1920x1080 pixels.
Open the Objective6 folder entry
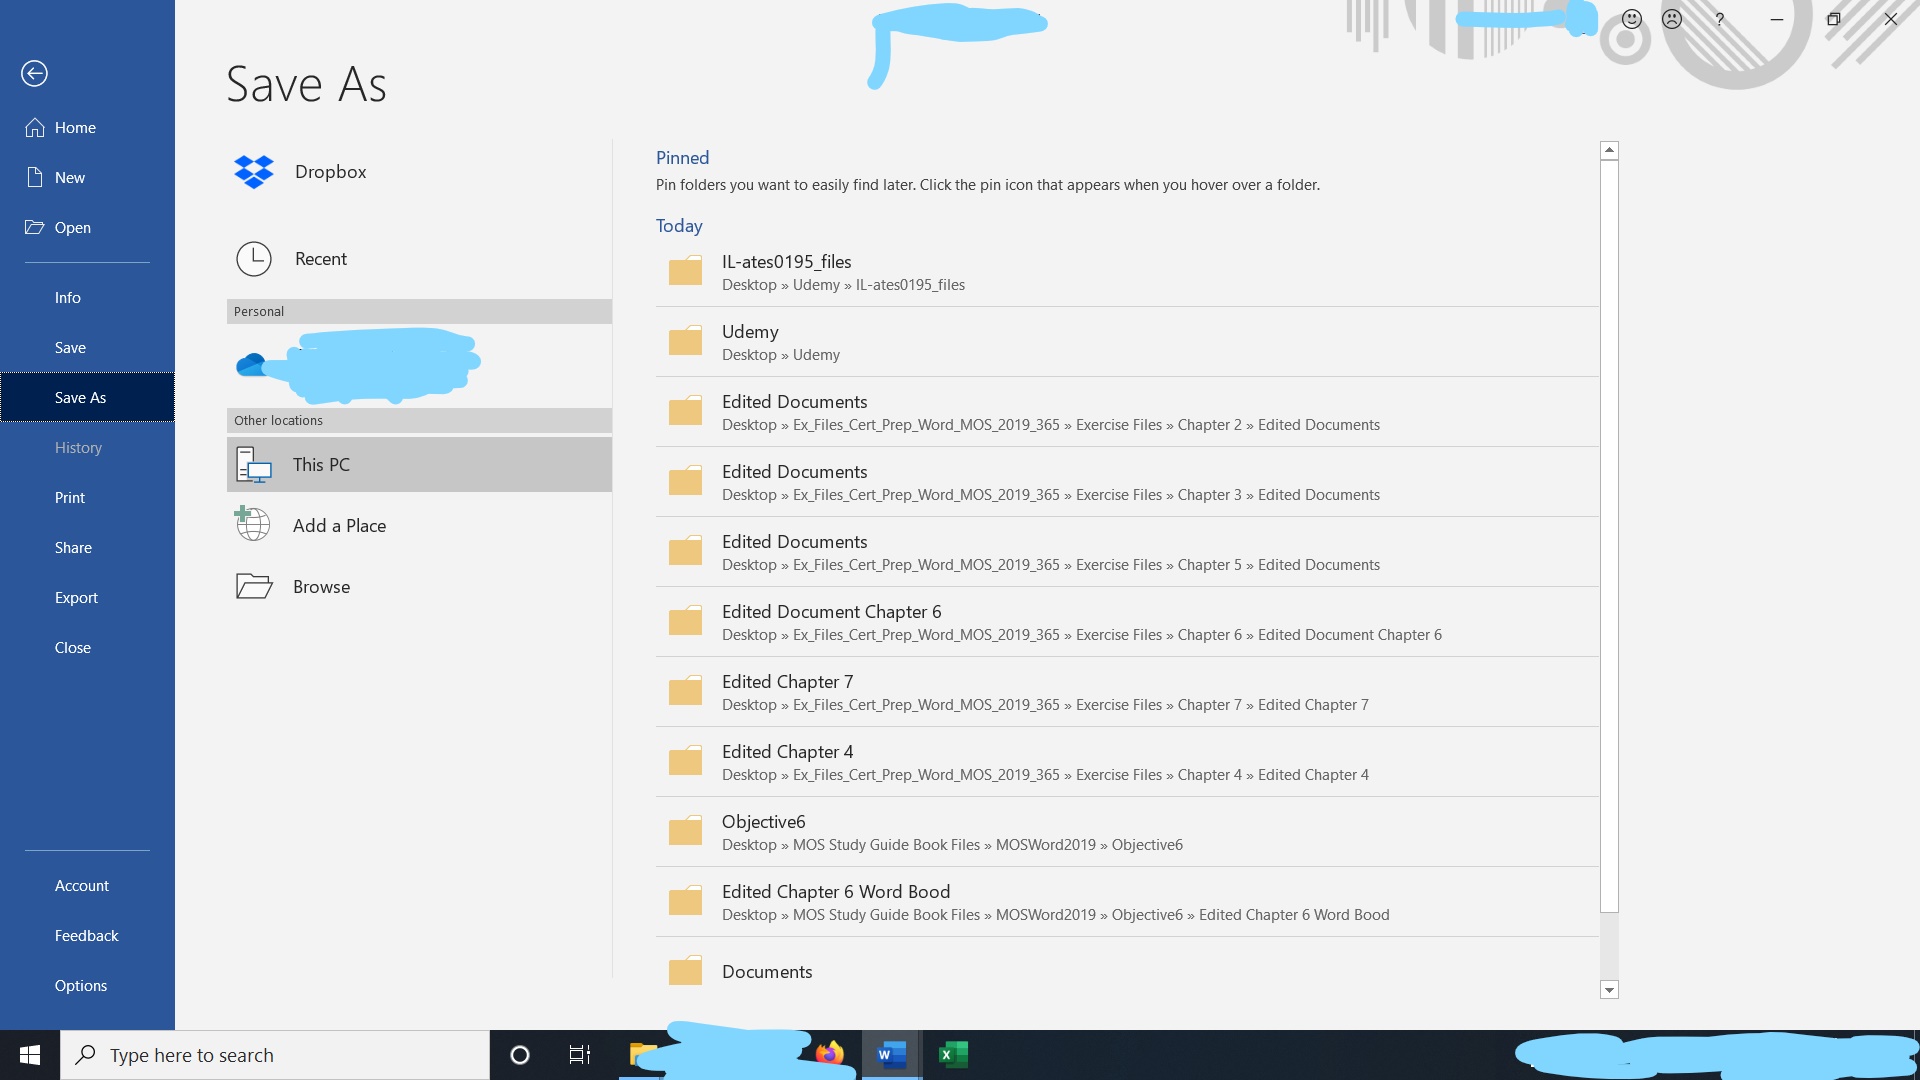coord(1127,832)
